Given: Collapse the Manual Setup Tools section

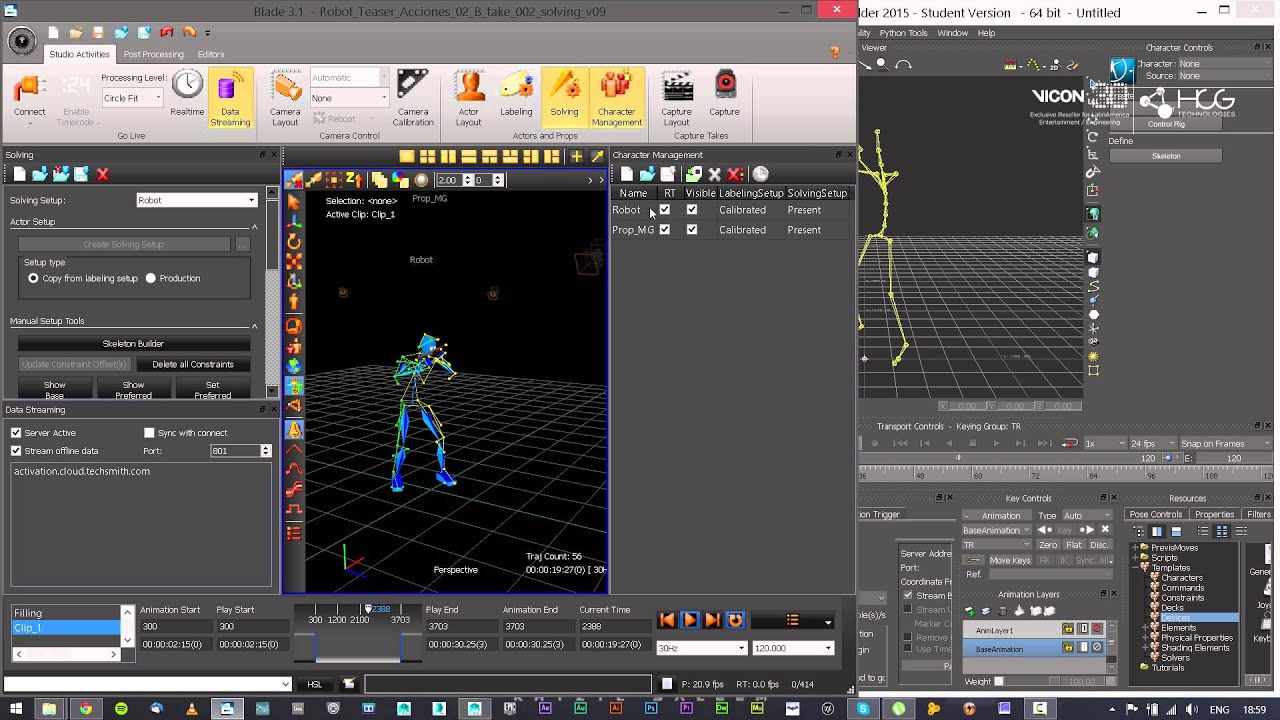Looking at the screenshot, I should pos(254,326).
